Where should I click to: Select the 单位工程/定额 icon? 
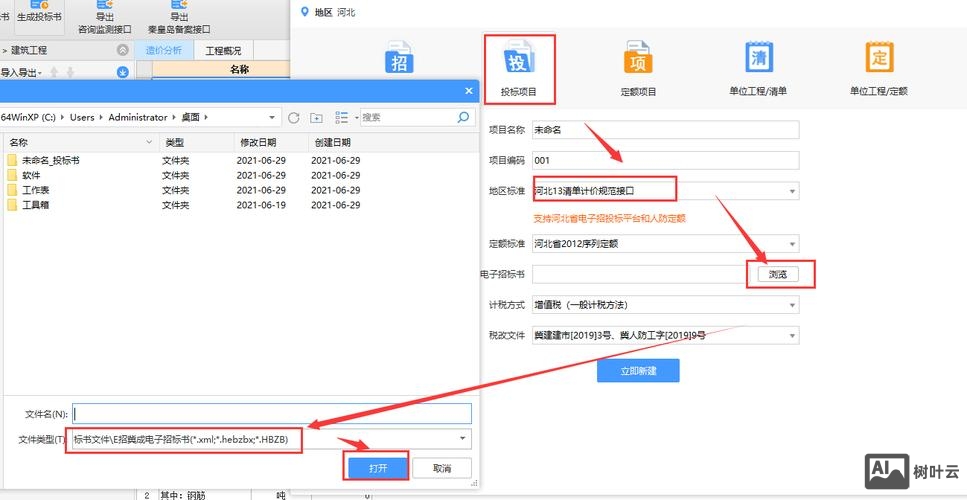(879, 69)
